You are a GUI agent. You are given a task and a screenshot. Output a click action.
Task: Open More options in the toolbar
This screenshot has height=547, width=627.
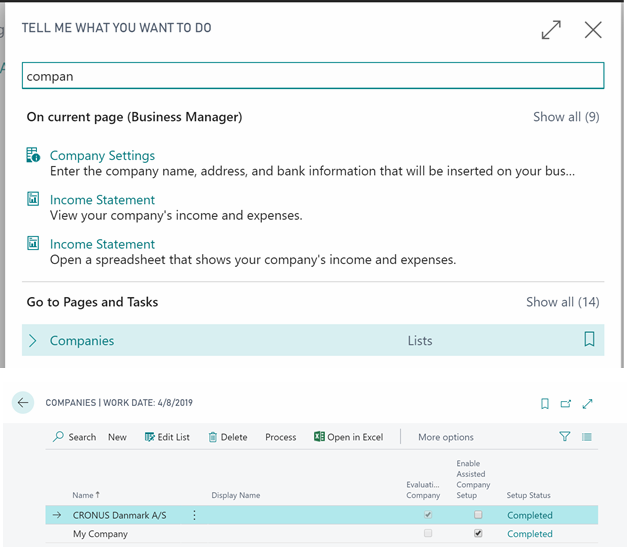(x=445, y=437)
